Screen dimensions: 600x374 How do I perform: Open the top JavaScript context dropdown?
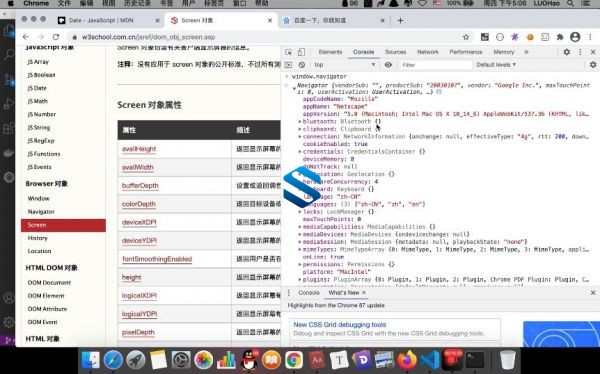click(x=345, y=65)
